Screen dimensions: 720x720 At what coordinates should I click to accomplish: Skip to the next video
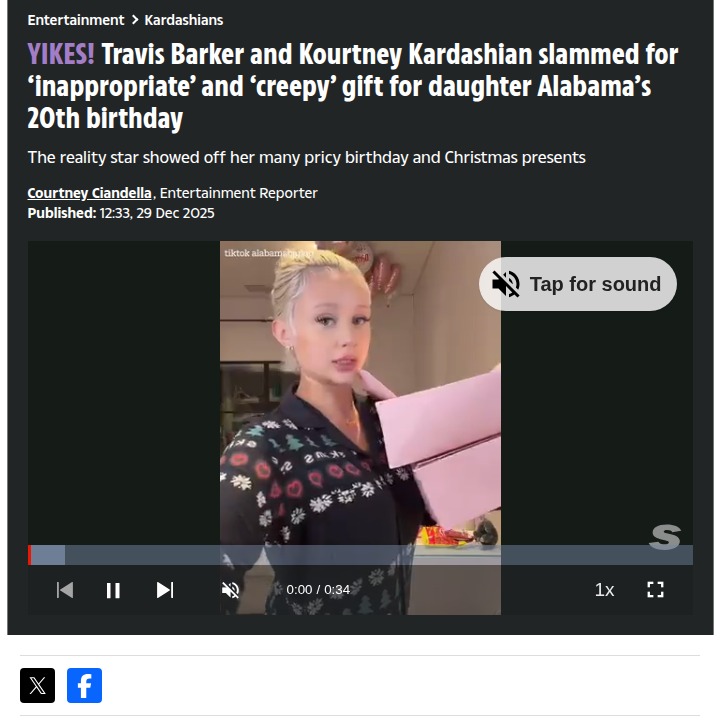[x=165, y=590]
